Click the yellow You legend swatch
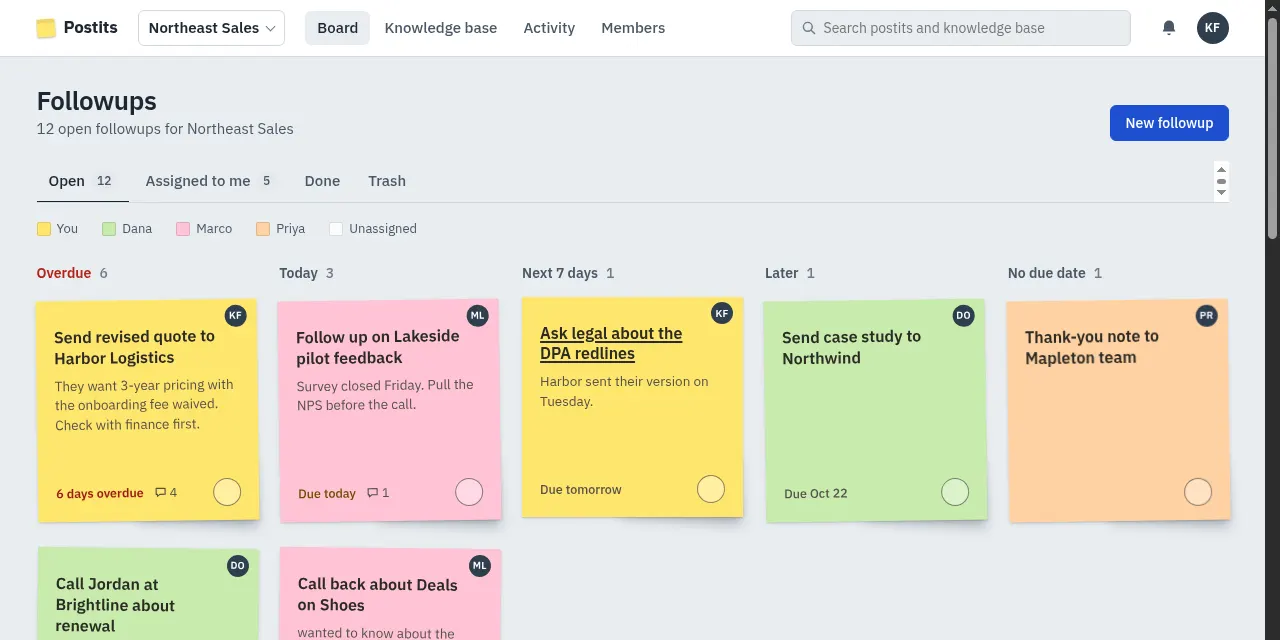This screenshot has height=640, width=1280. 44,229
